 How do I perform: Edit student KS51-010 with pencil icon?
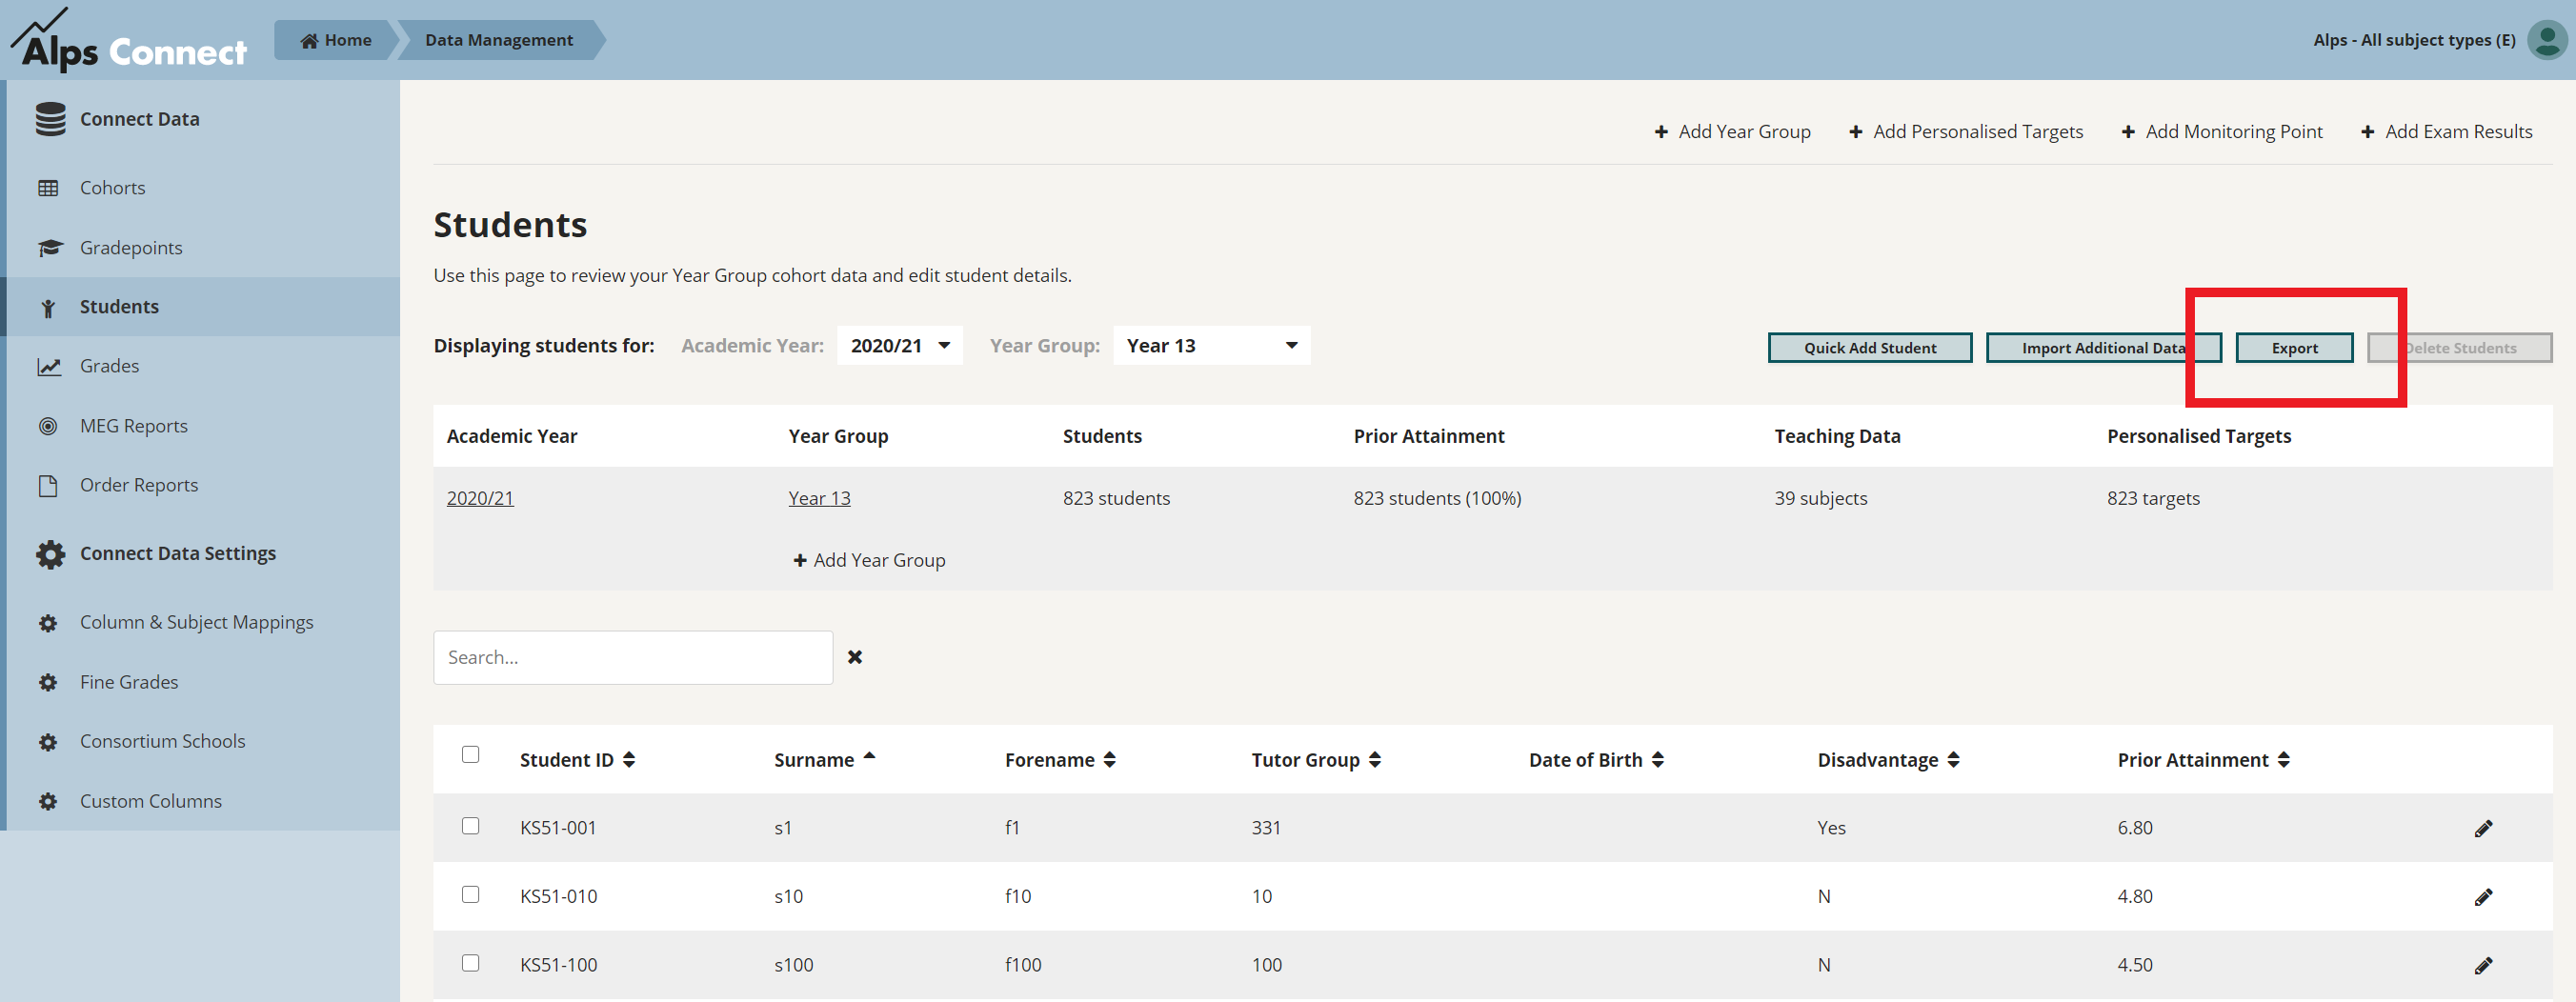coord(2483,897)
